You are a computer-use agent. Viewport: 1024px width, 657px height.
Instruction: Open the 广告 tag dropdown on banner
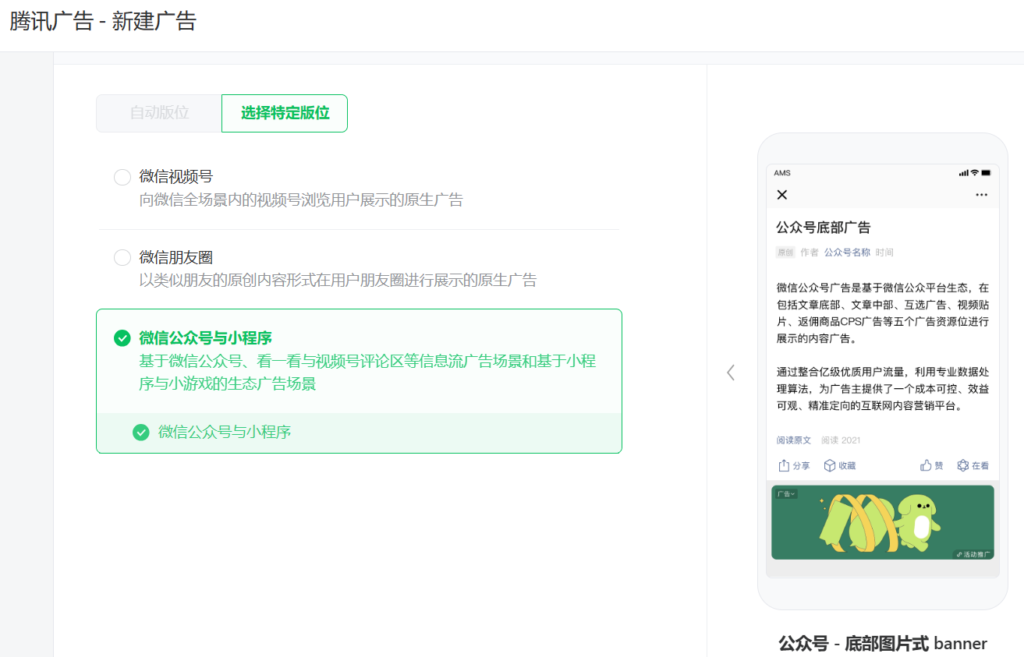786,494
